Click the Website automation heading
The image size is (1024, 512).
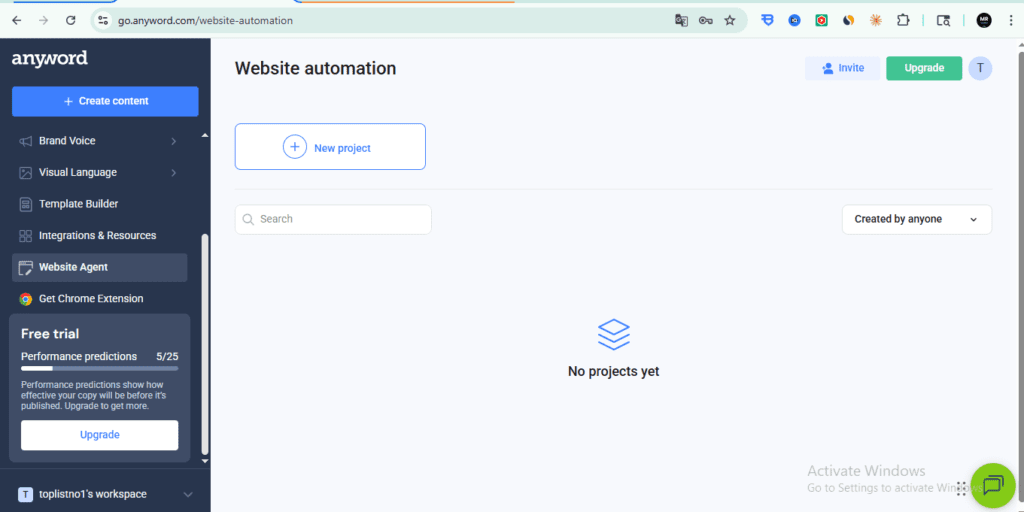coord(315,69)
